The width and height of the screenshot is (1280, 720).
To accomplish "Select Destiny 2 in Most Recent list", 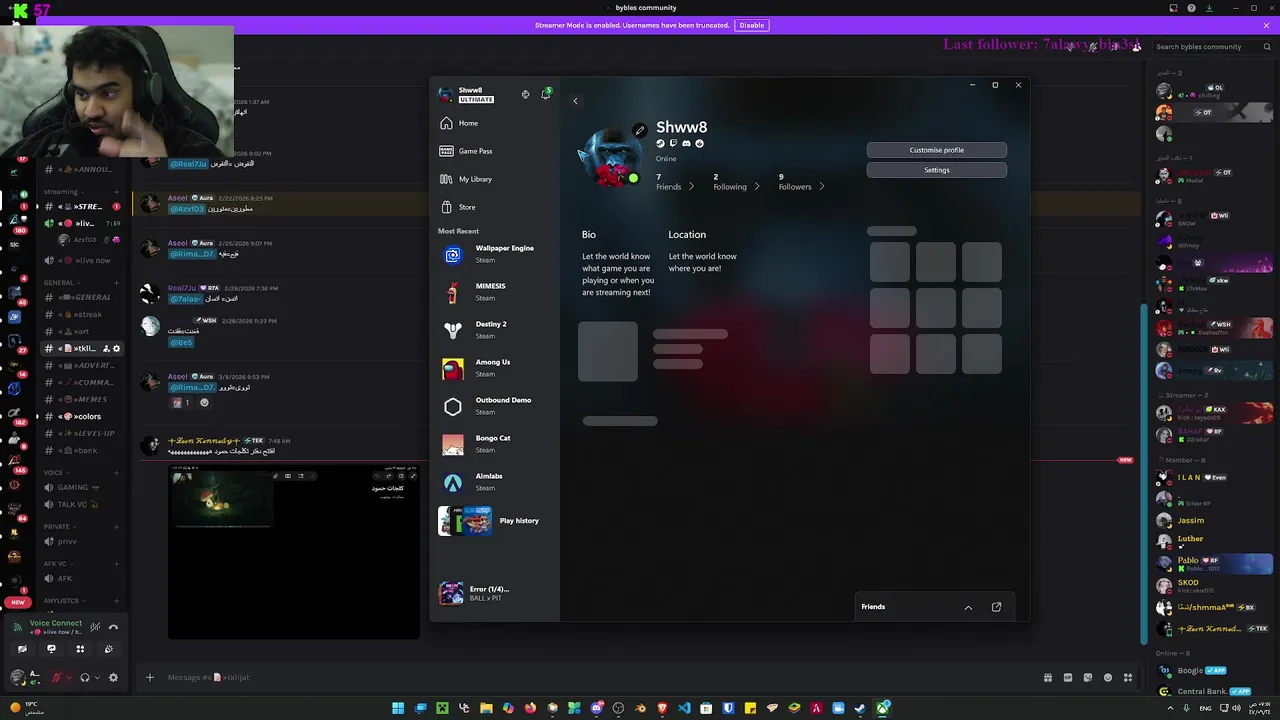I will [x=494, y=330].
